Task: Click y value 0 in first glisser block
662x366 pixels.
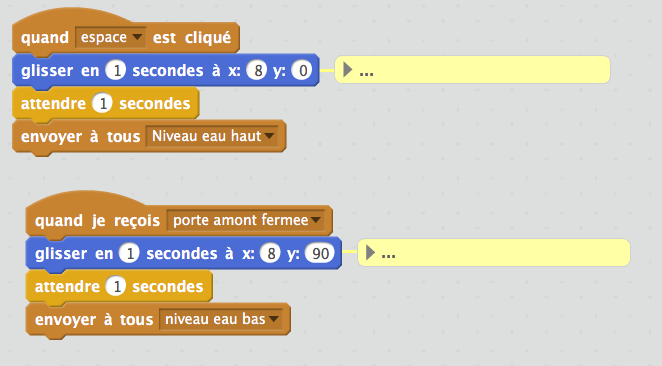Action: coord(302,70)
